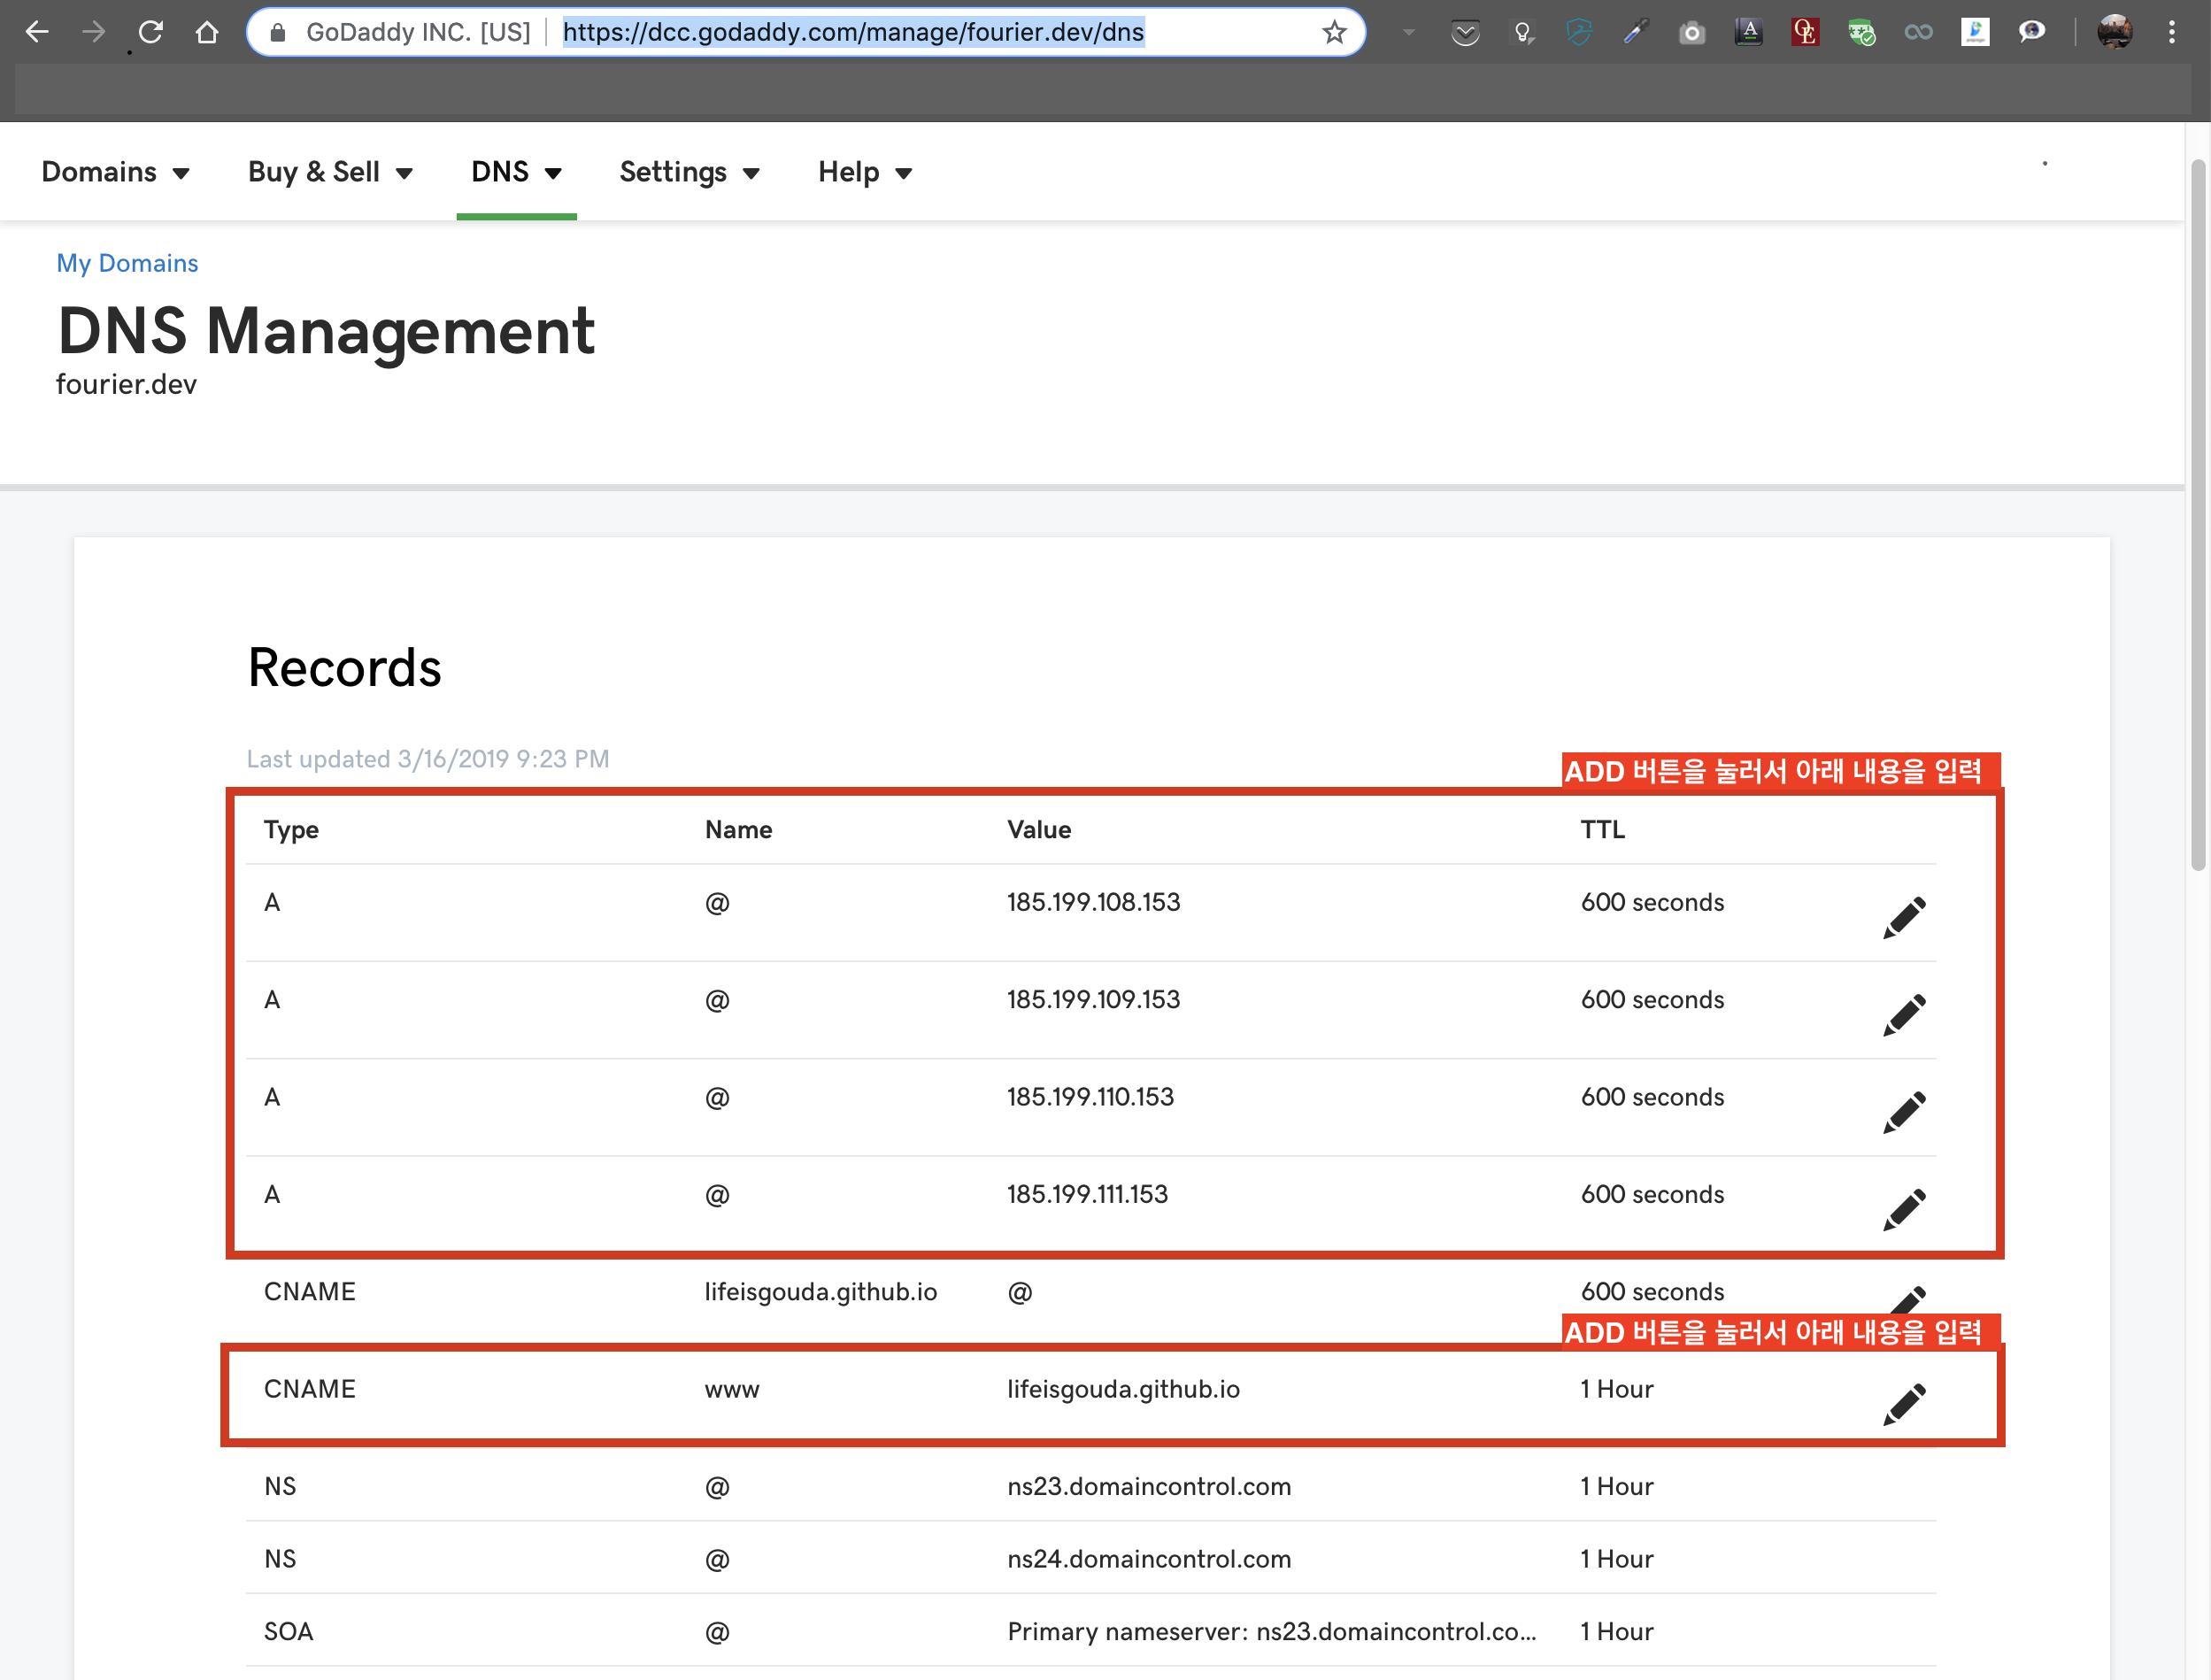Edit the 185.199.111.153 A record
2211x1680 pixels.
coord(1903,1209)
